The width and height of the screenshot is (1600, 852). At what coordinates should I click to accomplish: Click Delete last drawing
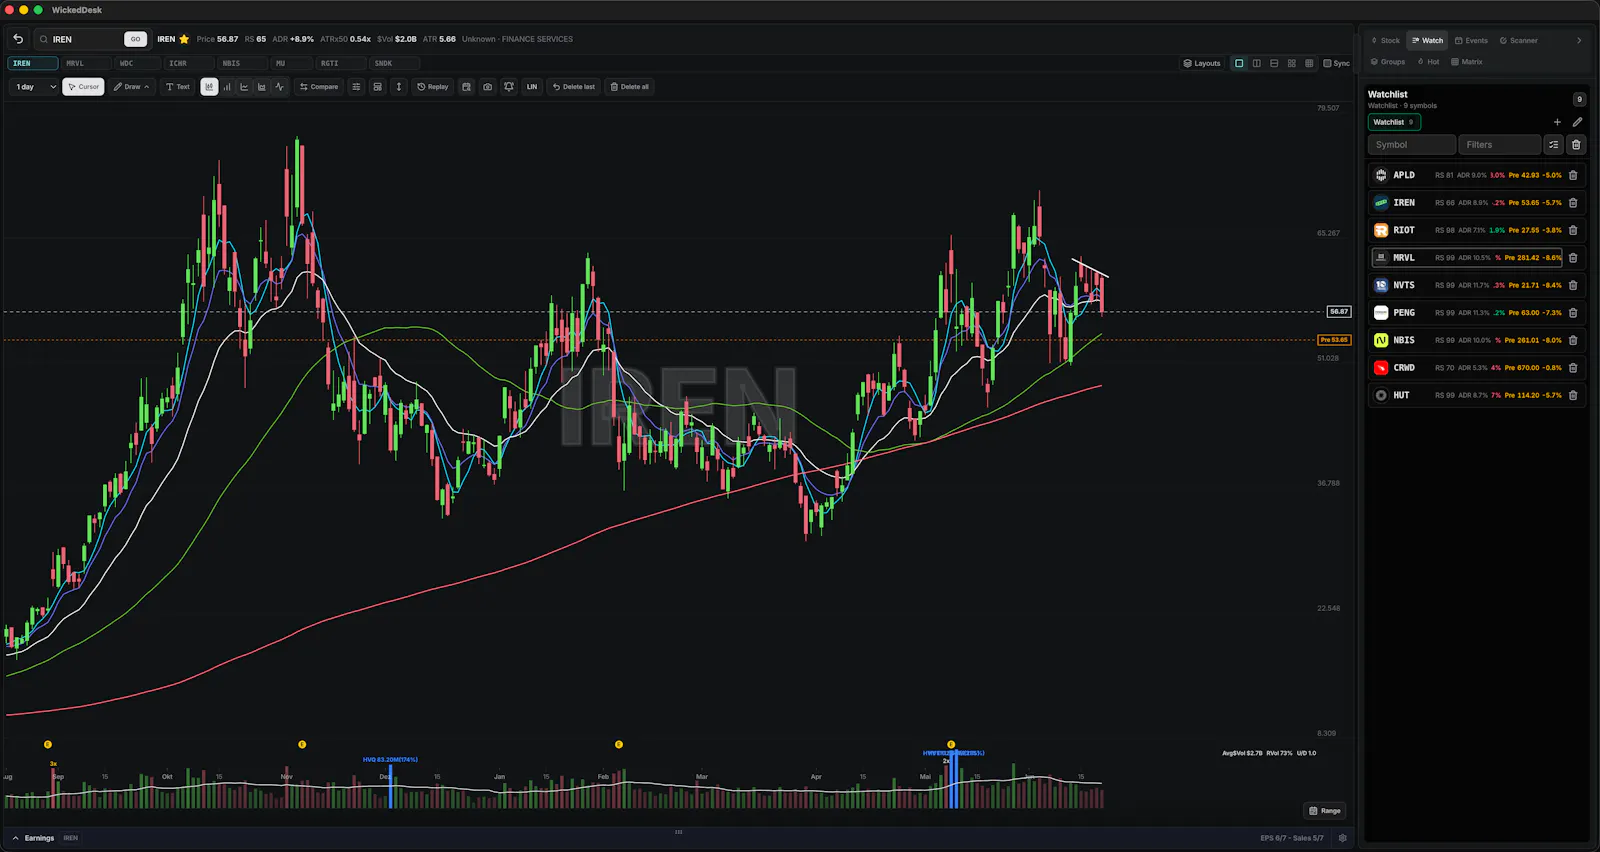pyautogui.click(x=574, y=87)
